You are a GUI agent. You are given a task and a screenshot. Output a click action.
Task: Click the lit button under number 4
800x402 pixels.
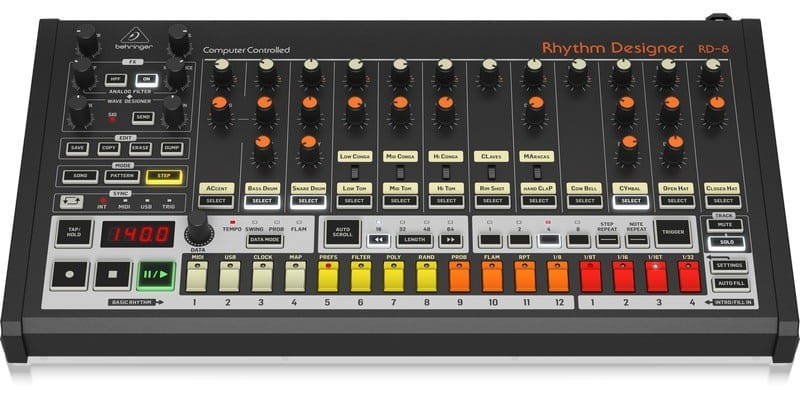[549, 240]
